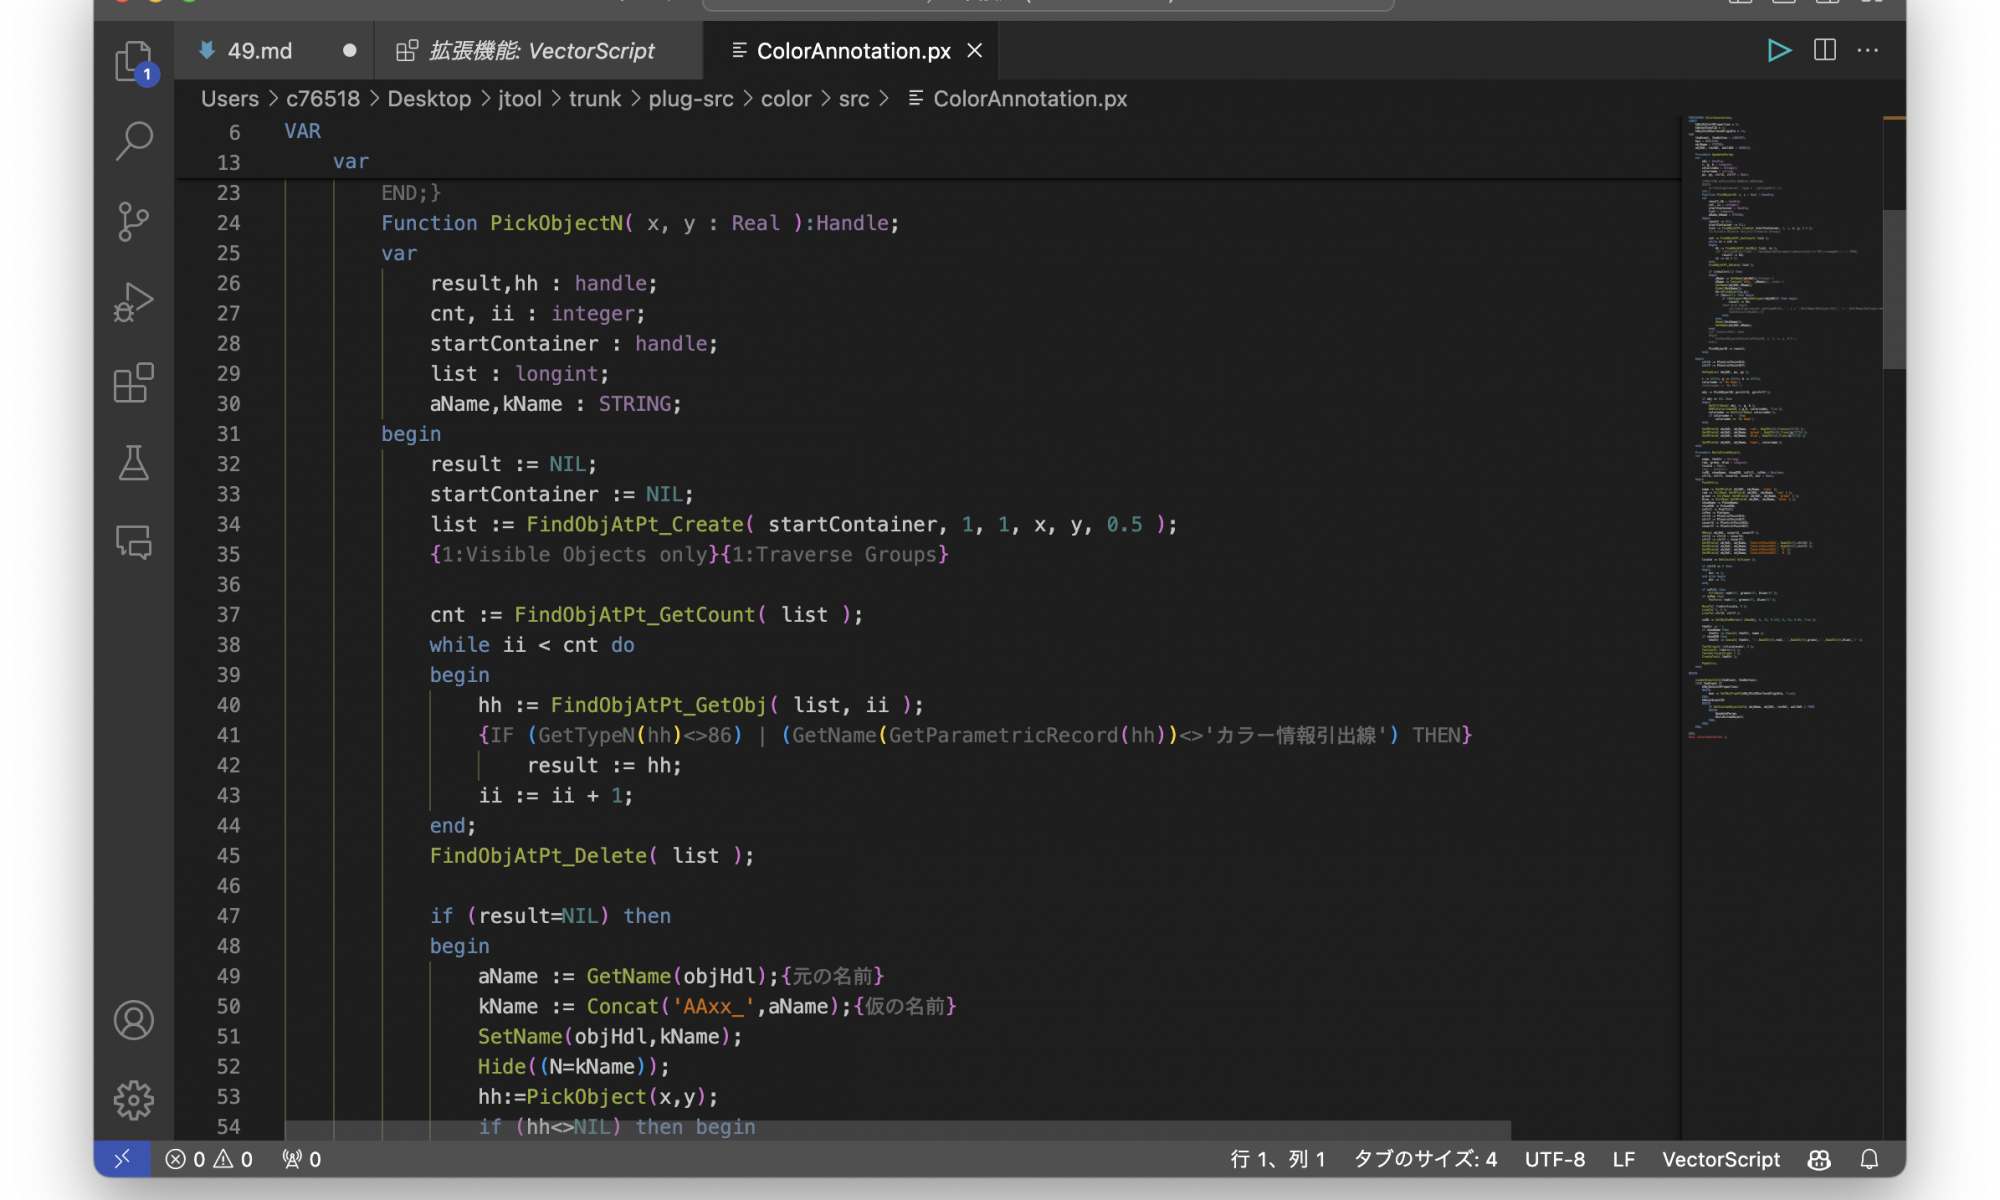Click line number 41 in gutter
The height and width of the screenshot is (1200, 2000).
tap(228, 735)
